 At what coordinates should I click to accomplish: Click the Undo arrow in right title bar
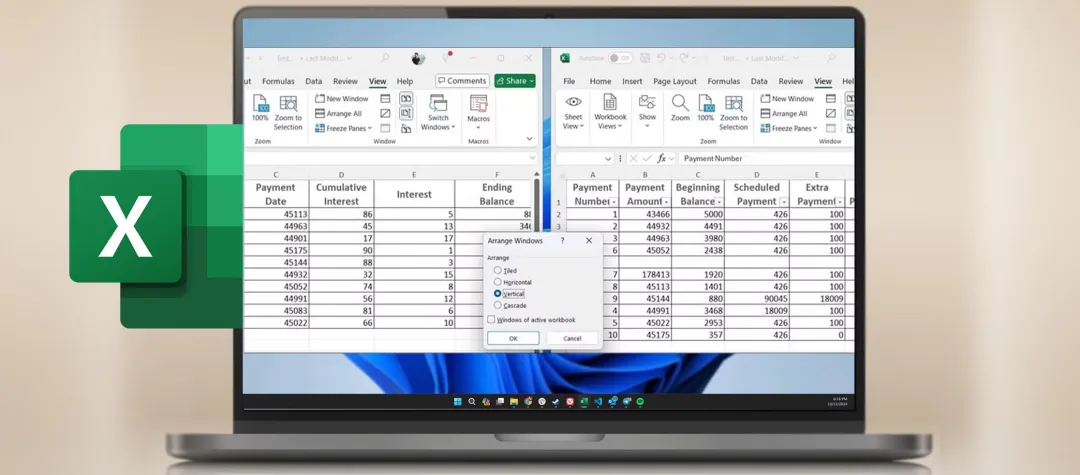tap(661, 59)
